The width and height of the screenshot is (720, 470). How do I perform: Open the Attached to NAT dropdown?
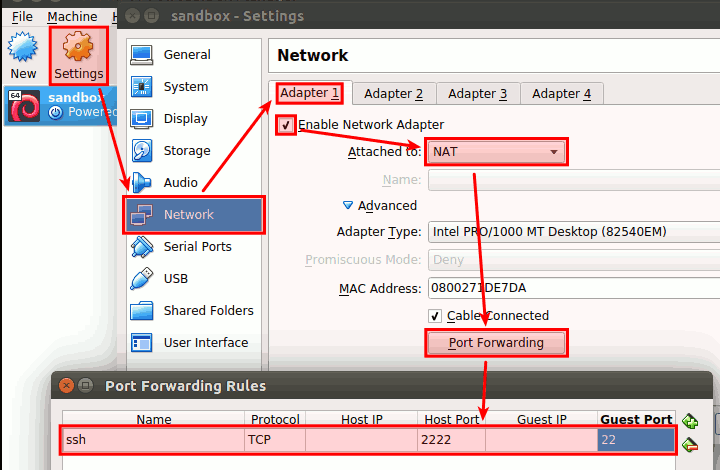[x=496, y=152]
